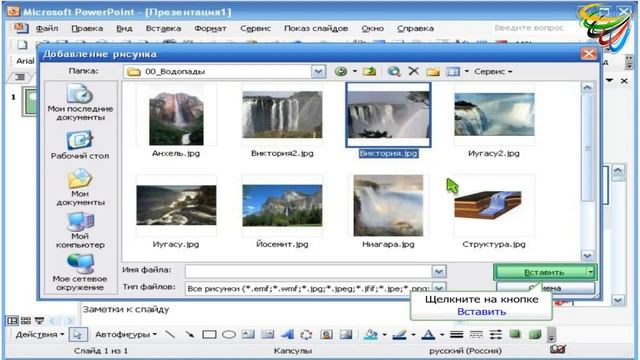
Task: Choose dash style on drawing toolbar
Action: click(x=476, y=335)
